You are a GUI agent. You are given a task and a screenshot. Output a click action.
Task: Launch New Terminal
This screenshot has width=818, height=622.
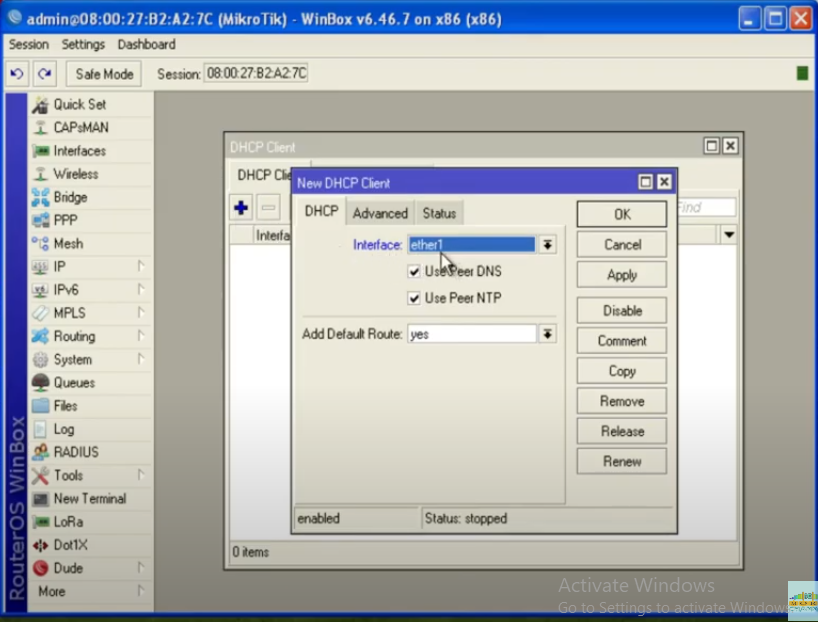[90, 499]
